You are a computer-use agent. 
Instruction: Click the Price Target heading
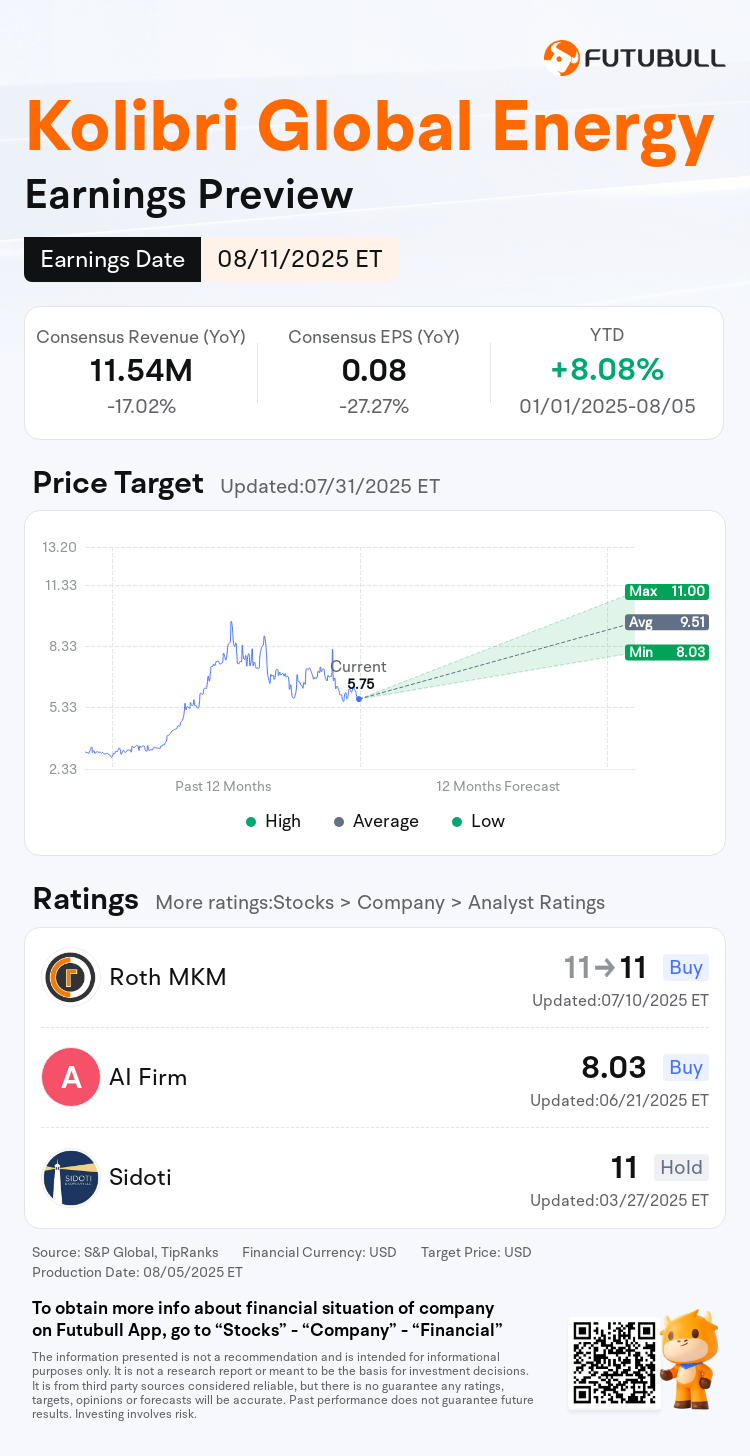coord(118,484)
